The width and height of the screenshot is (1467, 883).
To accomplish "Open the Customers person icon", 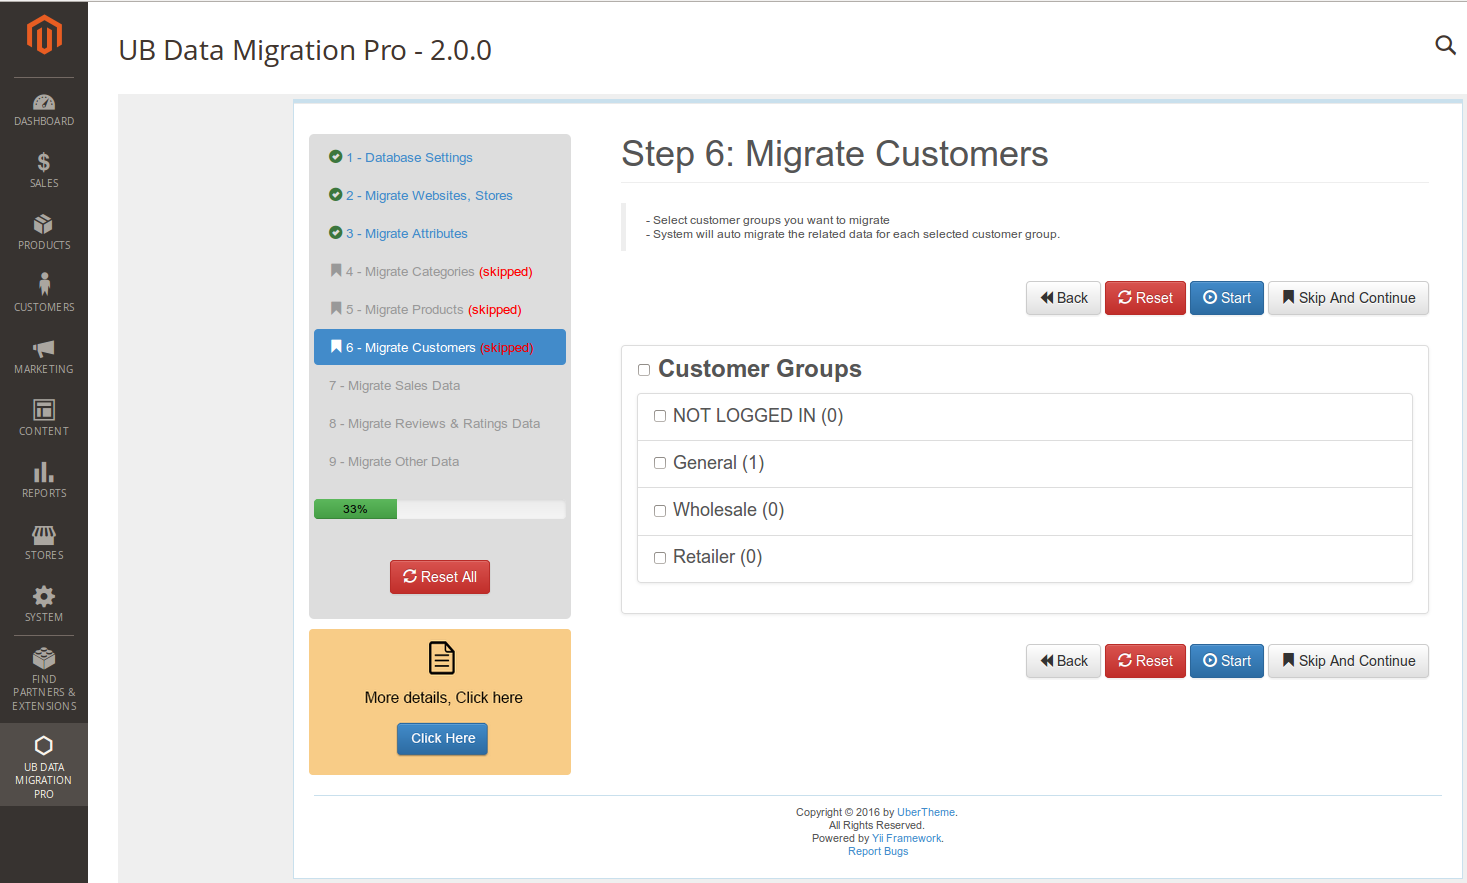I will 44,285.
